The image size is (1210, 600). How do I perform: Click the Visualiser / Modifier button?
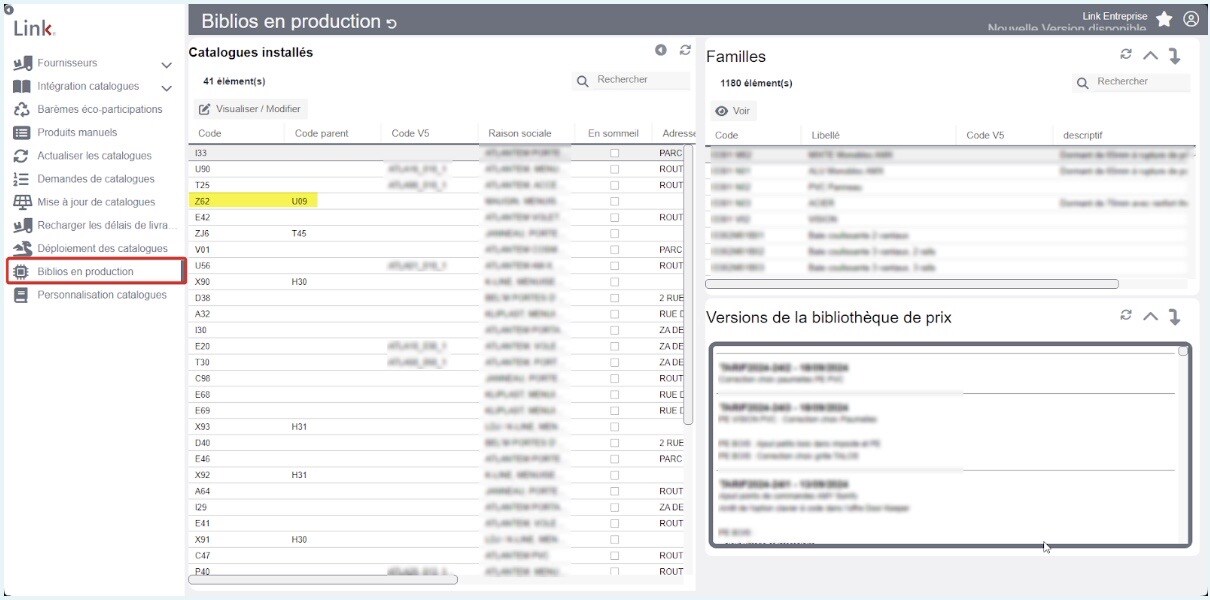[251, 109]
